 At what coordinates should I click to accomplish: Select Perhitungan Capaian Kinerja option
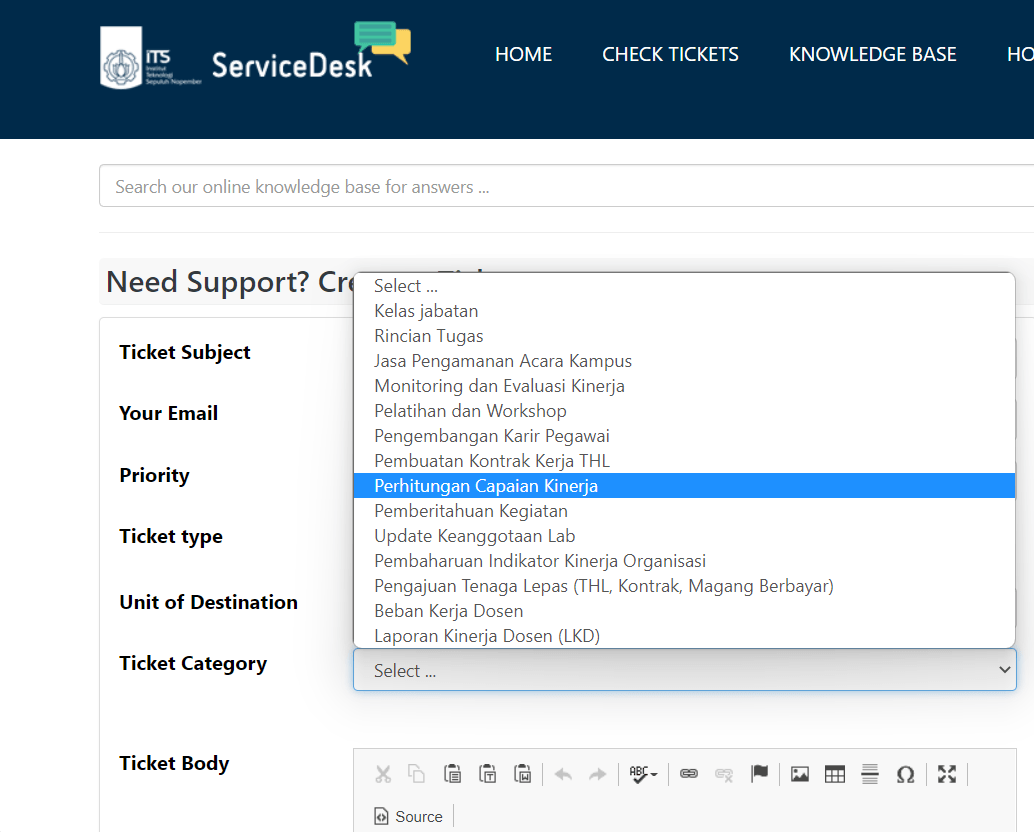pyautogui.click(x=486, y=486)
